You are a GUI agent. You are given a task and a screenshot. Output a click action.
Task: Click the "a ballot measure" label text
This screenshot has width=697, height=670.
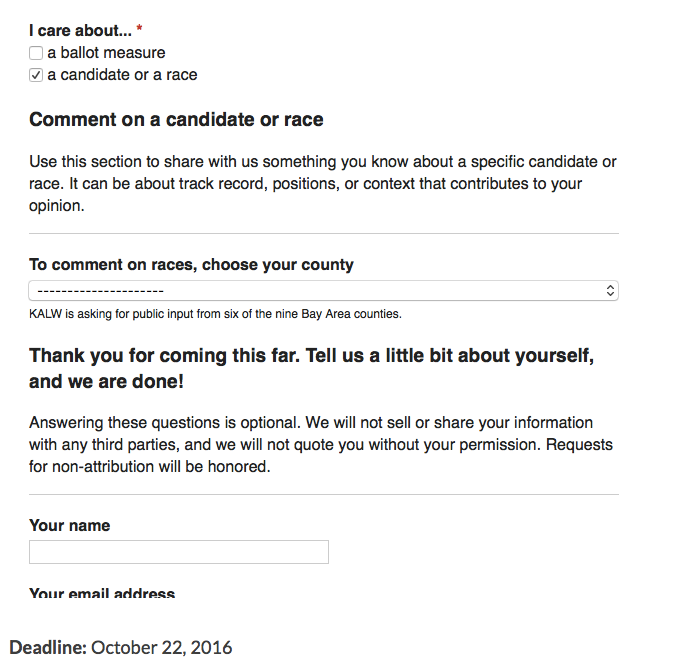click(x=106, y=53)
